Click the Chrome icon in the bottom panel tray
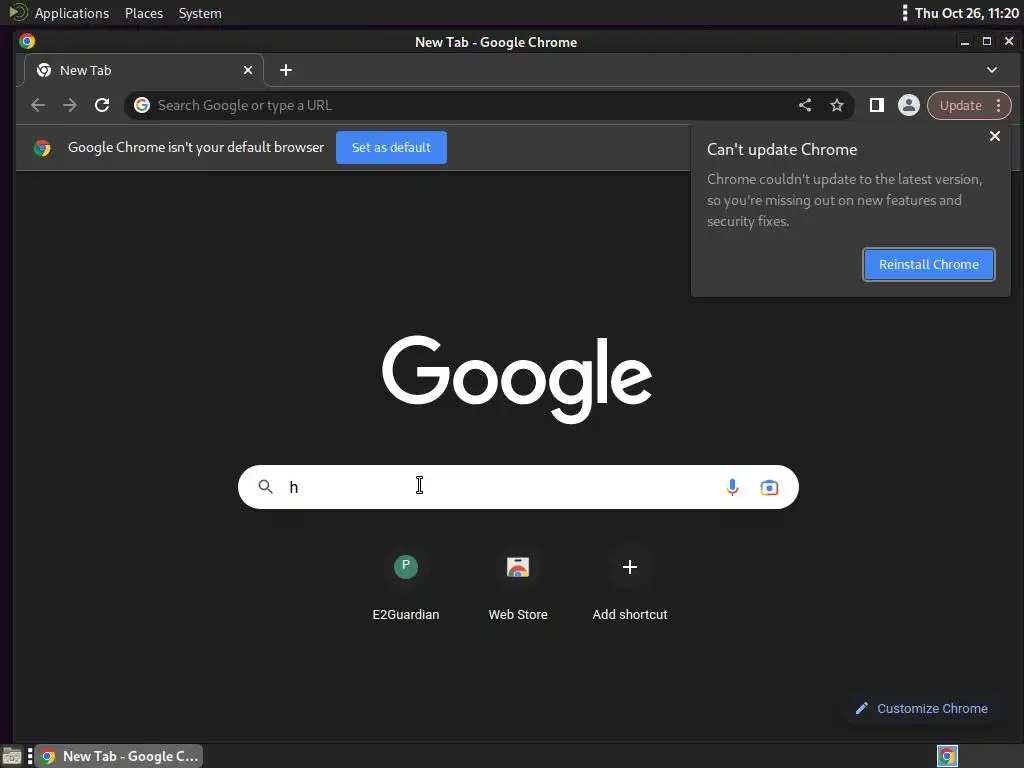The image size is (1024, 768). click(x=947, y=756)
